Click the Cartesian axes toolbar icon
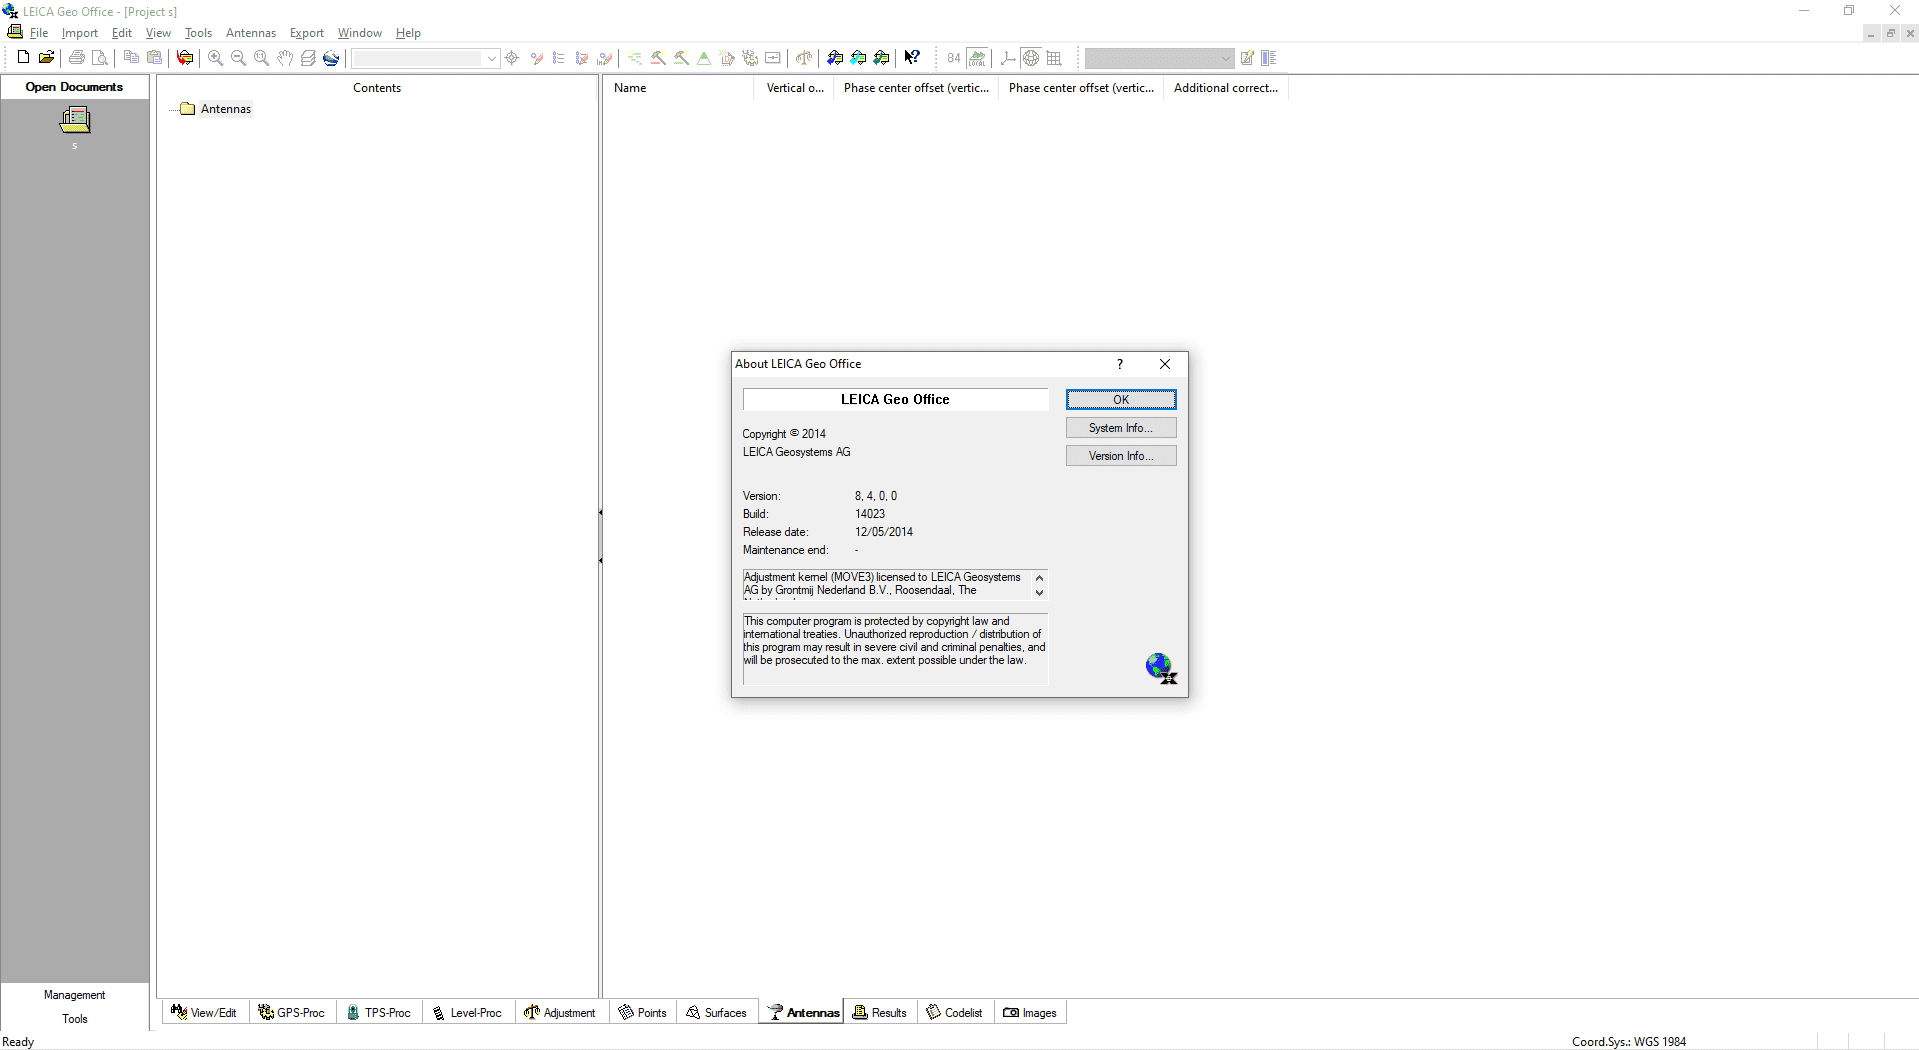 (1008, 58)
